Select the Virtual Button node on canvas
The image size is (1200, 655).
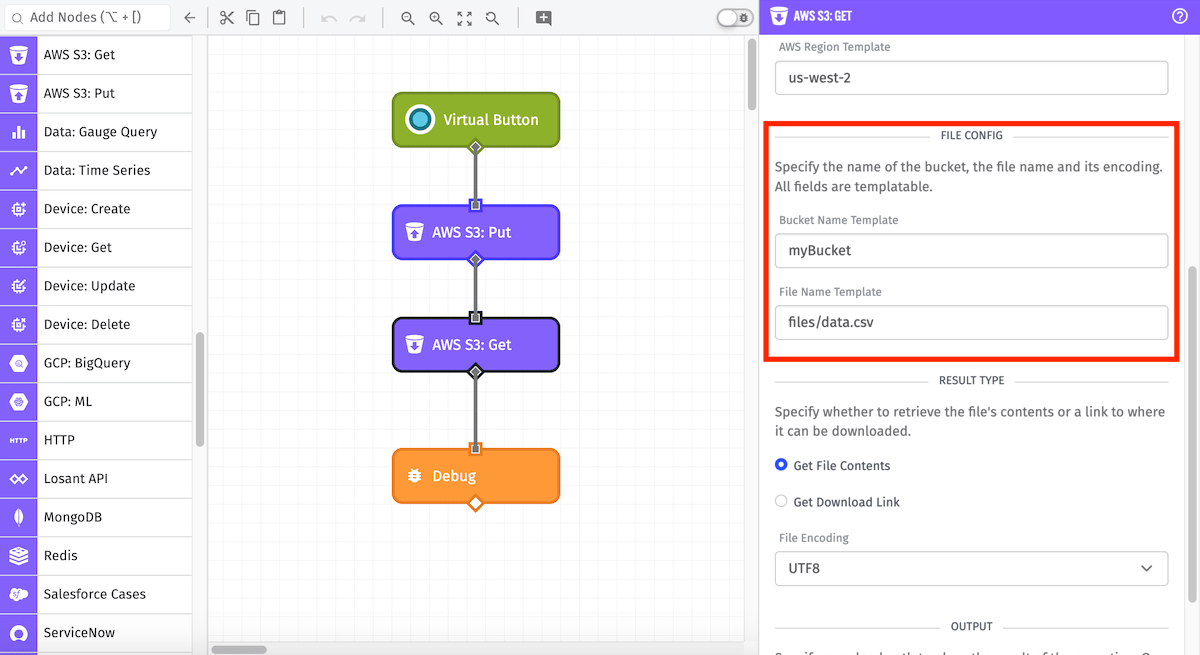[476, 119]
